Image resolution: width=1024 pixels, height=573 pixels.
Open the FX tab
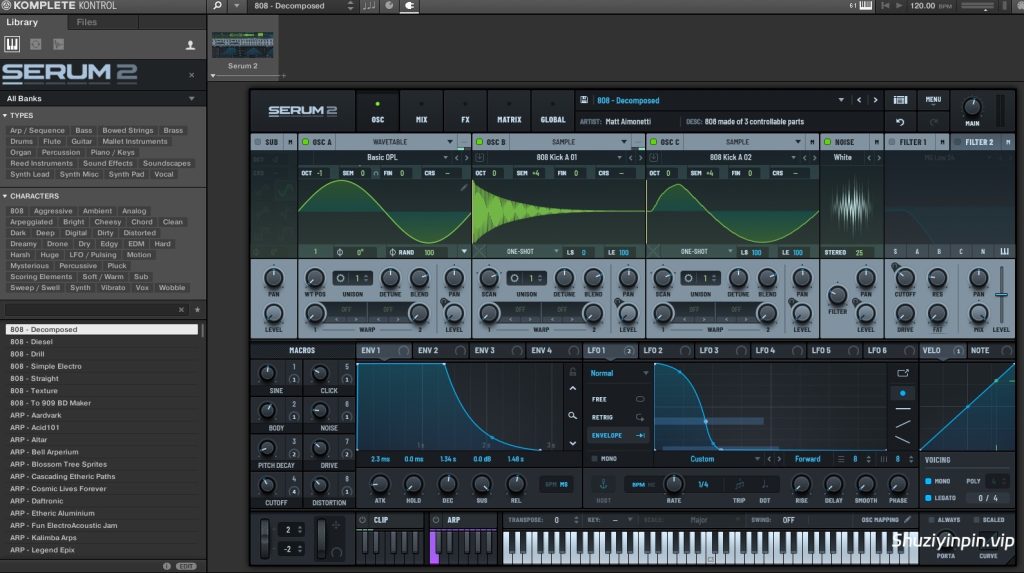pyautogui.click(x=465, y=111)
